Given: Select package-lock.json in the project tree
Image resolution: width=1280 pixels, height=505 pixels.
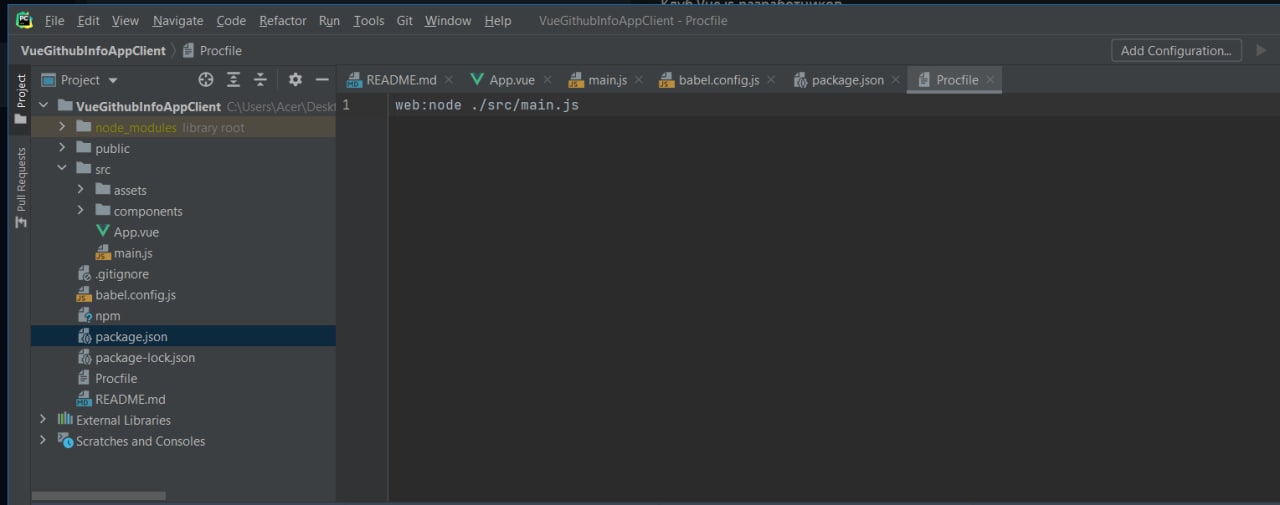Looking at the screenshot, I should [x=145, y=358].
